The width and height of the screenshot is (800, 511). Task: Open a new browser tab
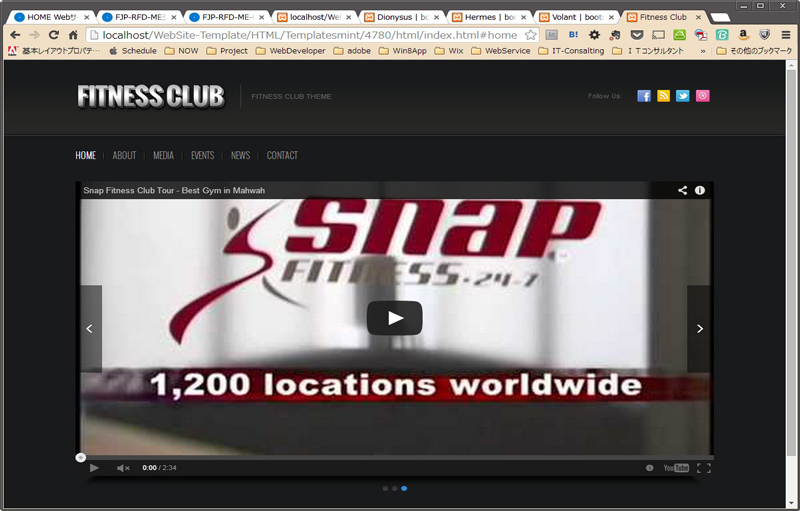pyautogui.click(x=720, y=17)
